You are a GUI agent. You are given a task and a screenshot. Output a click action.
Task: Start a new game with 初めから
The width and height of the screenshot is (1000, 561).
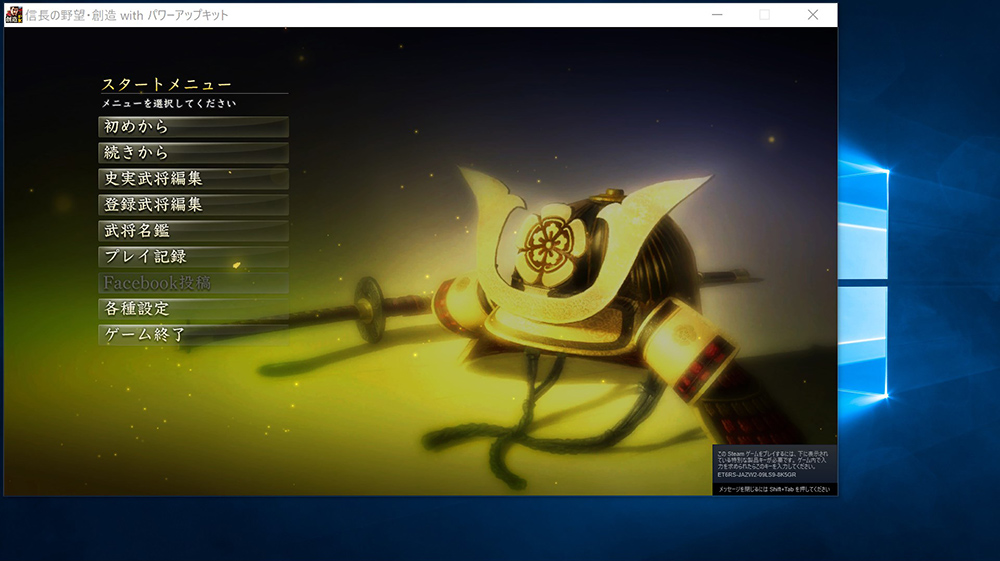tap(193, 127)
